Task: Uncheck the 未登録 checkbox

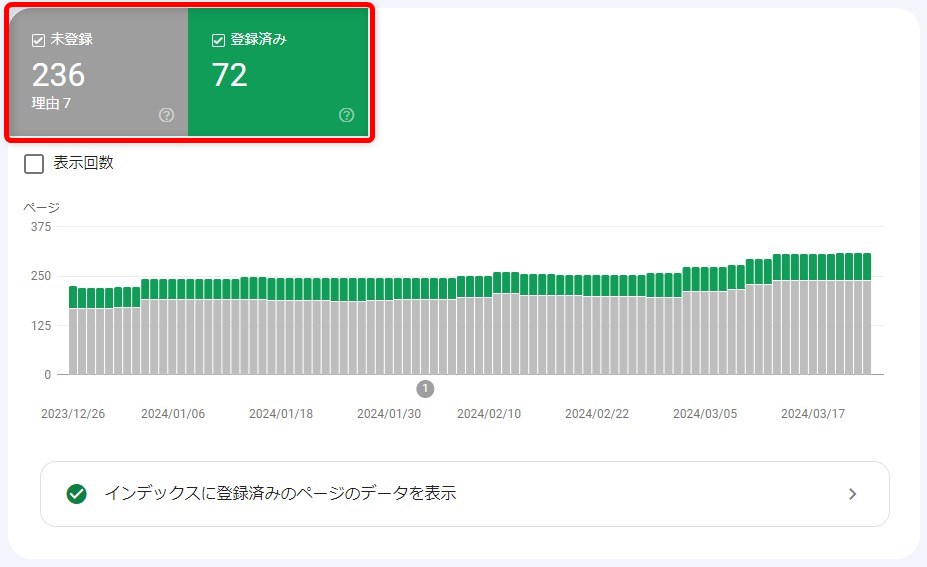Action: click(39, 41)
